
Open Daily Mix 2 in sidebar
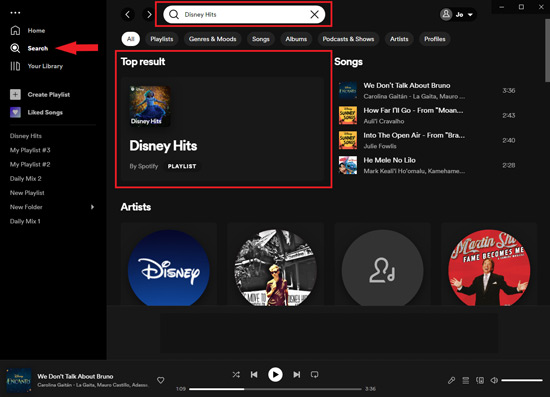[26, 179]
